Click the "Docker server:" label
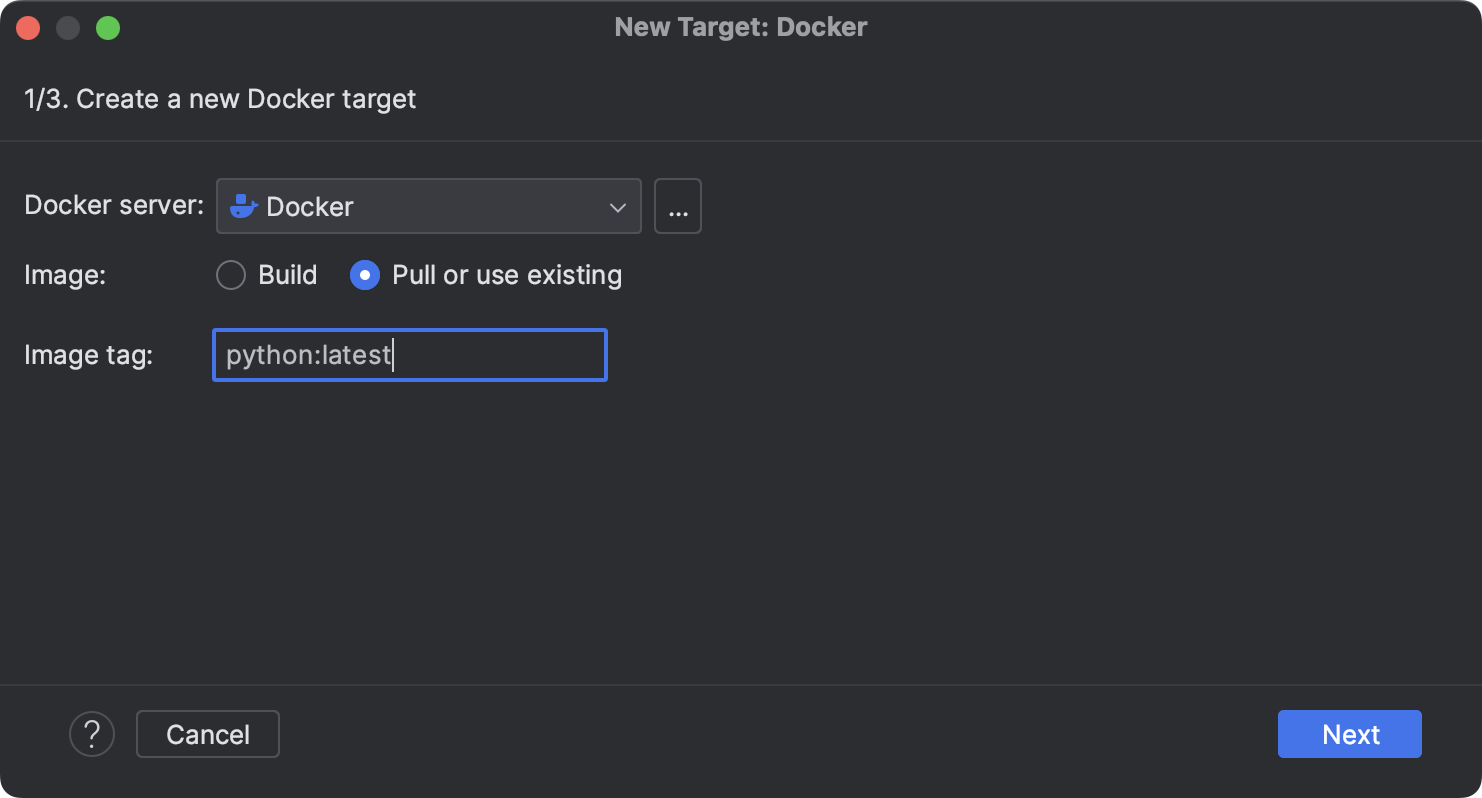 tap(112, 205)
